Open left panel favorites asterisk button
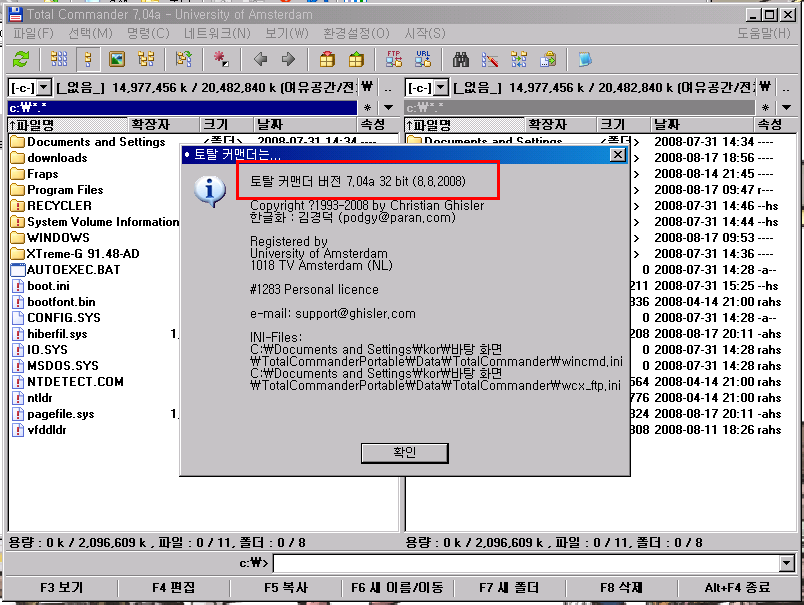 (368, 108)
